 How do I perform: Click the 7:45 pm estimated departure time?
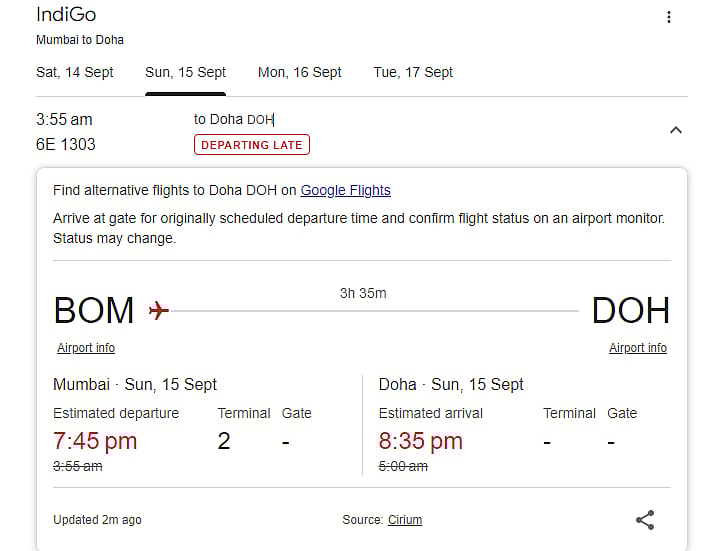click(95, 441)
